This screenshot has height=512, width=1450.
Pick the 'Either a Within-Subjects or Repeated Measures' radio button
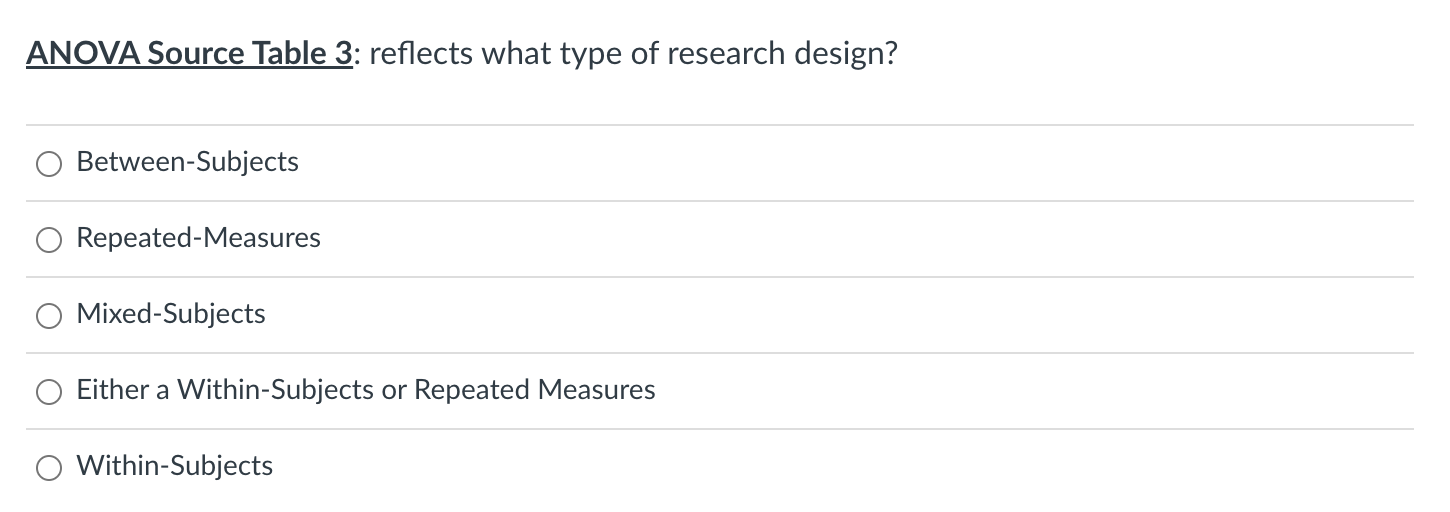[50, 391]
